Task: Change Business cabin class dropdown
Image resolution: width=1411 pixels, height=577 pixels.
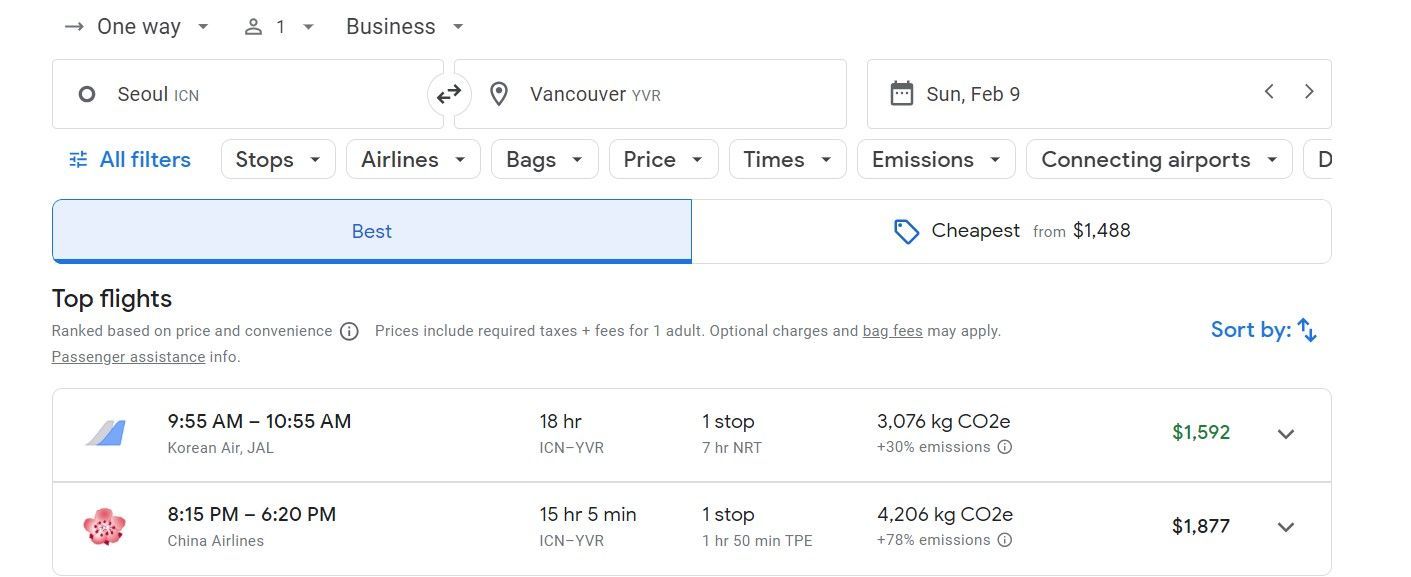Action: point(405,27)
